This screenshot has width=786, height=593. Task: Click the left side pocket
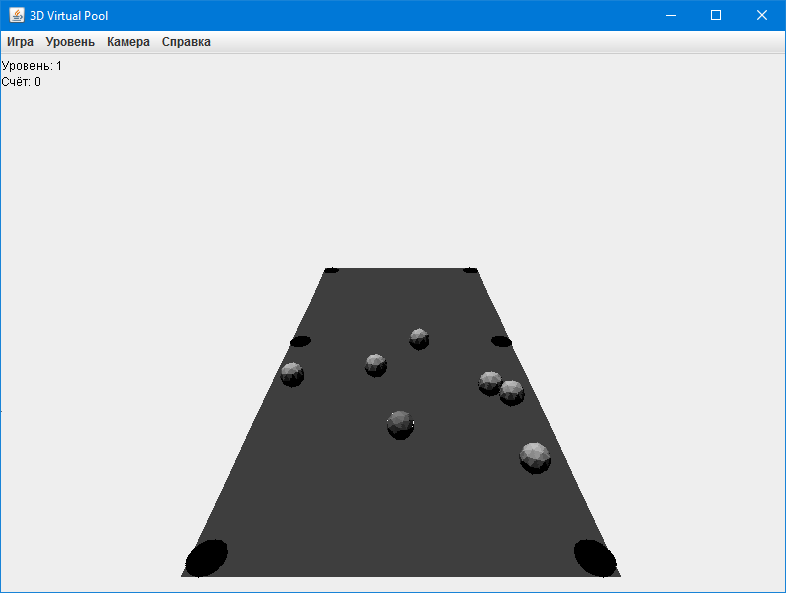coord(300,341)
